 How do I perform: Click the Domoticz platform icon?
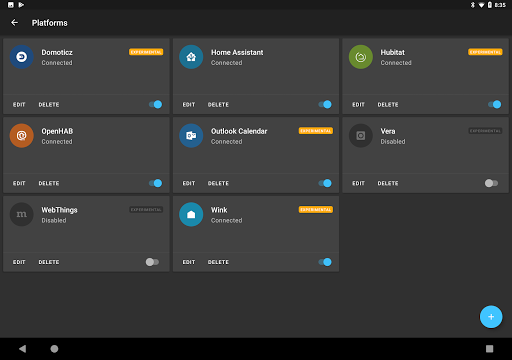[22, 57]
